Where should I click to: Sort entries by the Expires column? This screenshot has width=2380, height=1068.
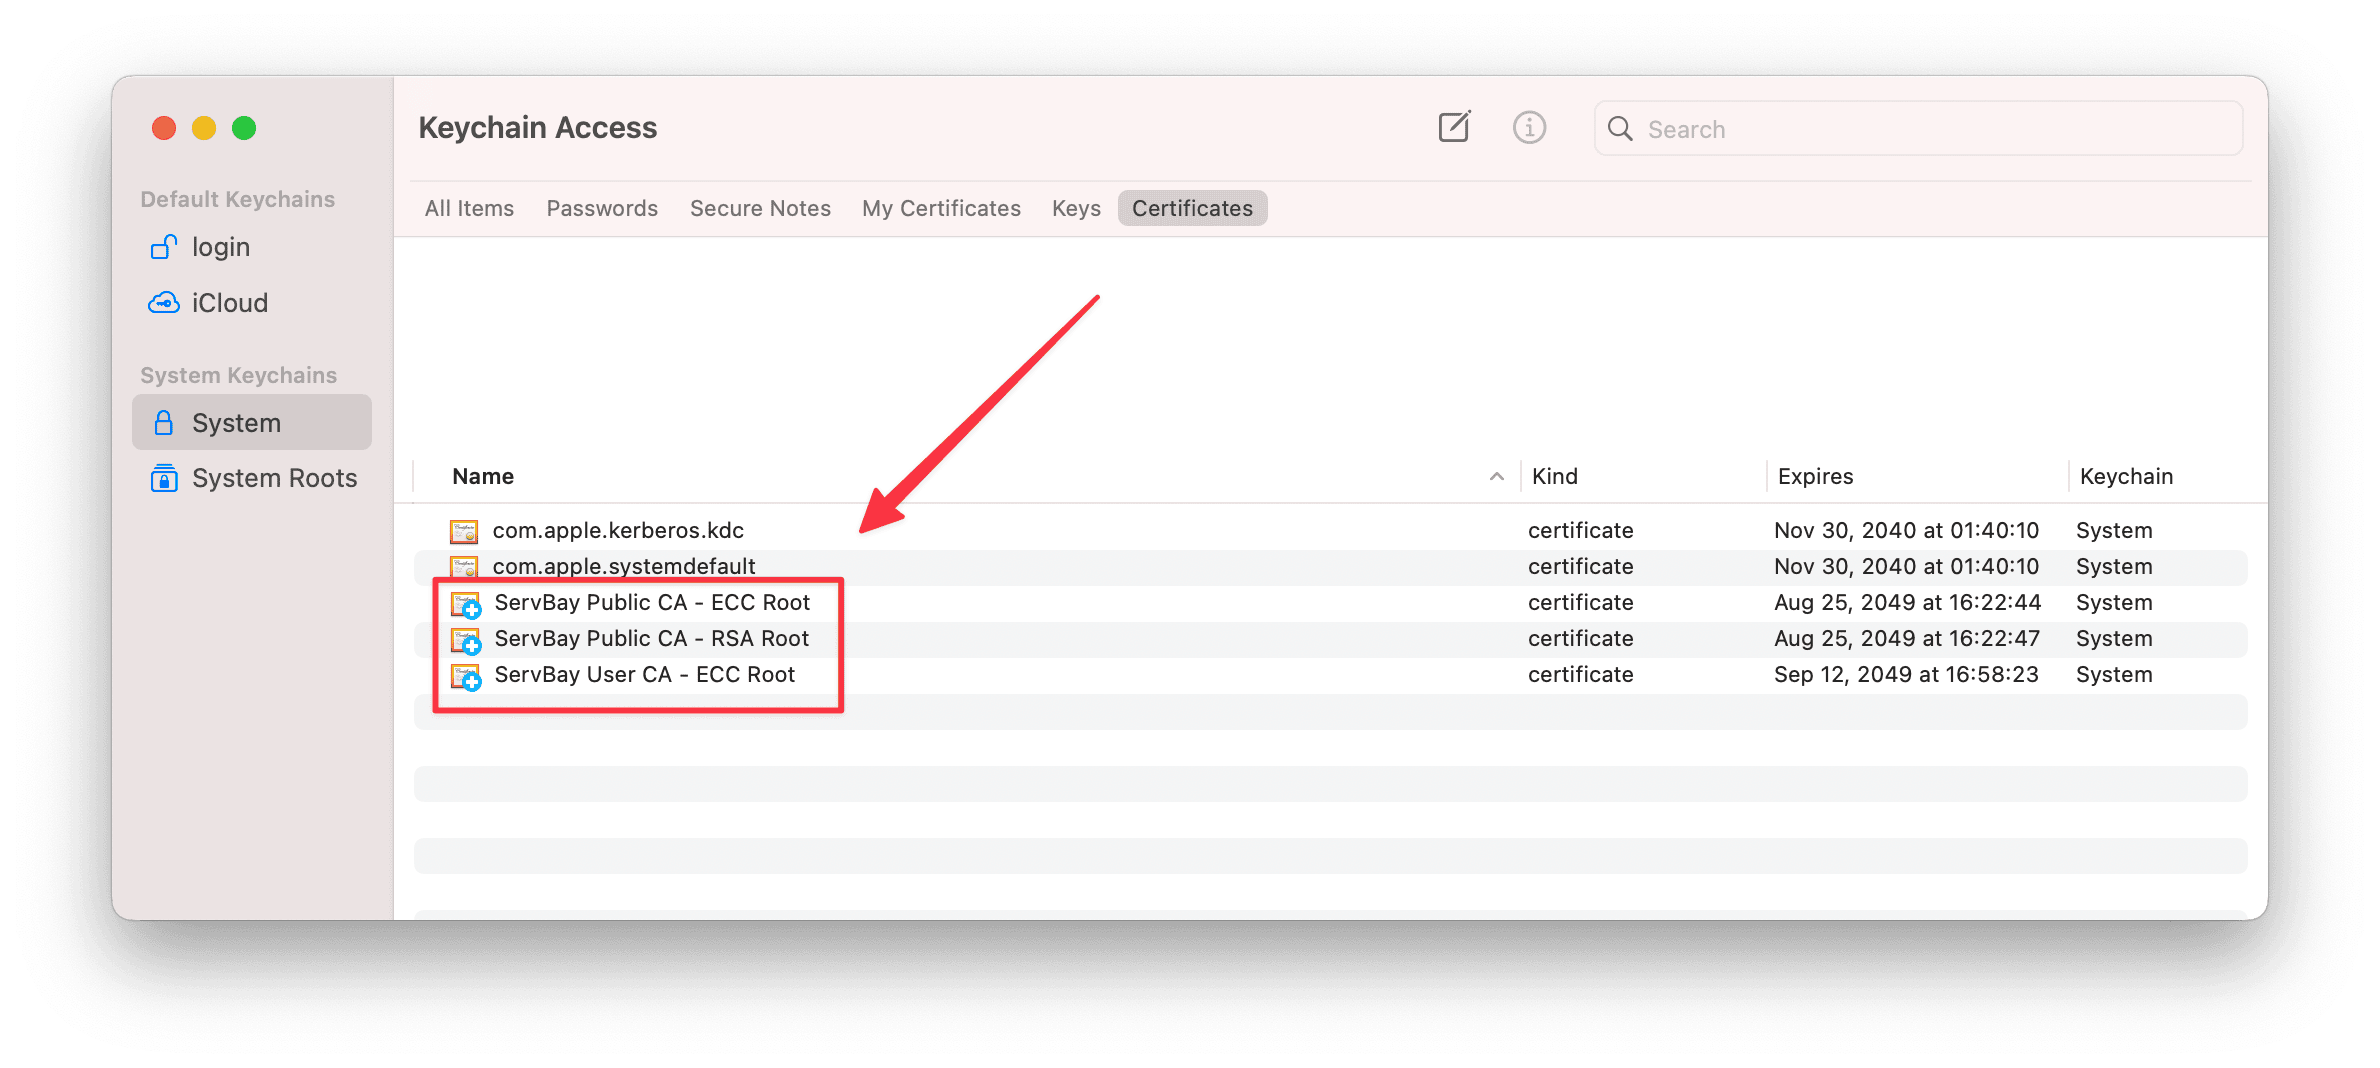(1815, 476)
